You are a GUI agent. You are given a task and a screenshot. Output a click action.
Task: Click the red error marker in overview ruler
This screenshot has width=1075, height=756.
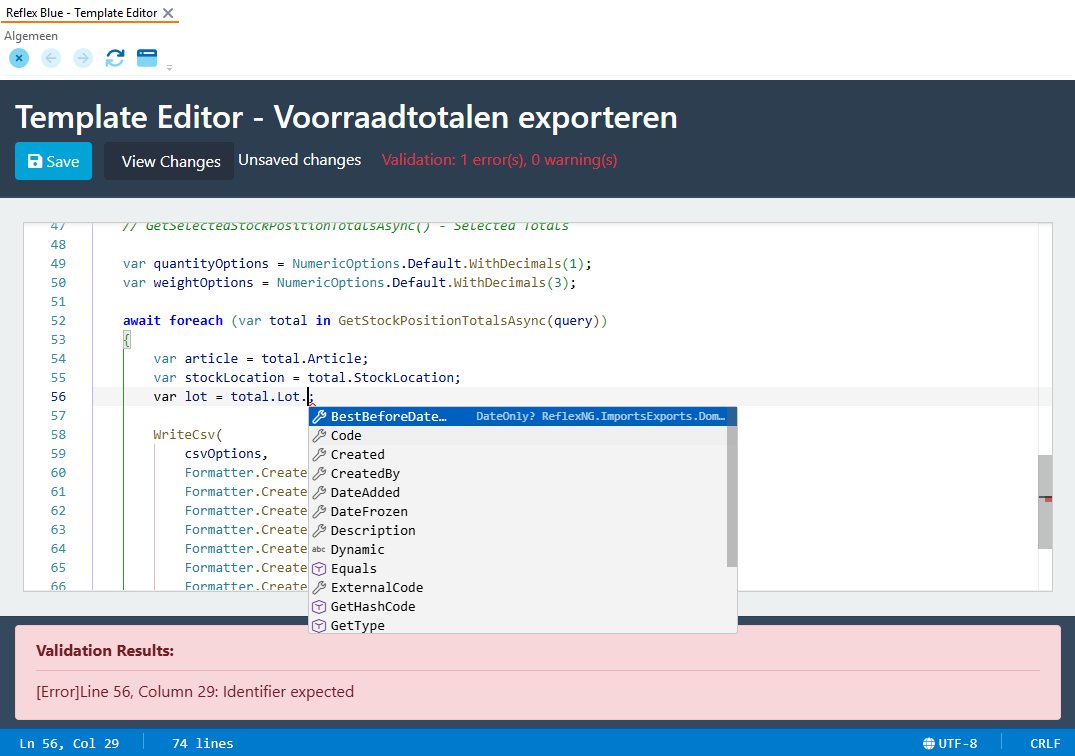pyautogui.click(x=1048, y=500)
